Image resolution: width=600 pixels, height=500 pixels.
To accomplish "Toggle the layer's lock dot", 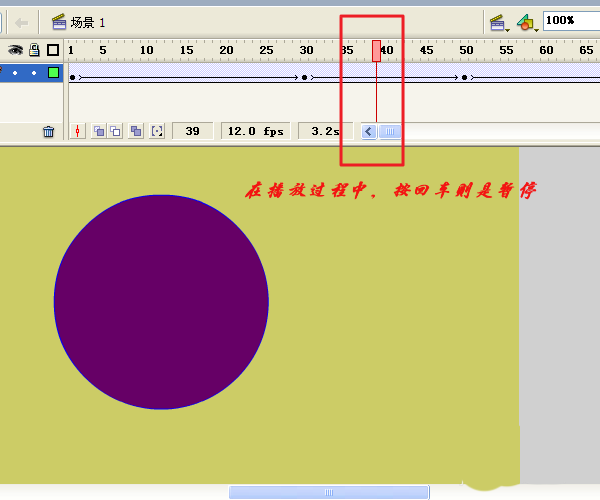I will [x=34, y=73].
